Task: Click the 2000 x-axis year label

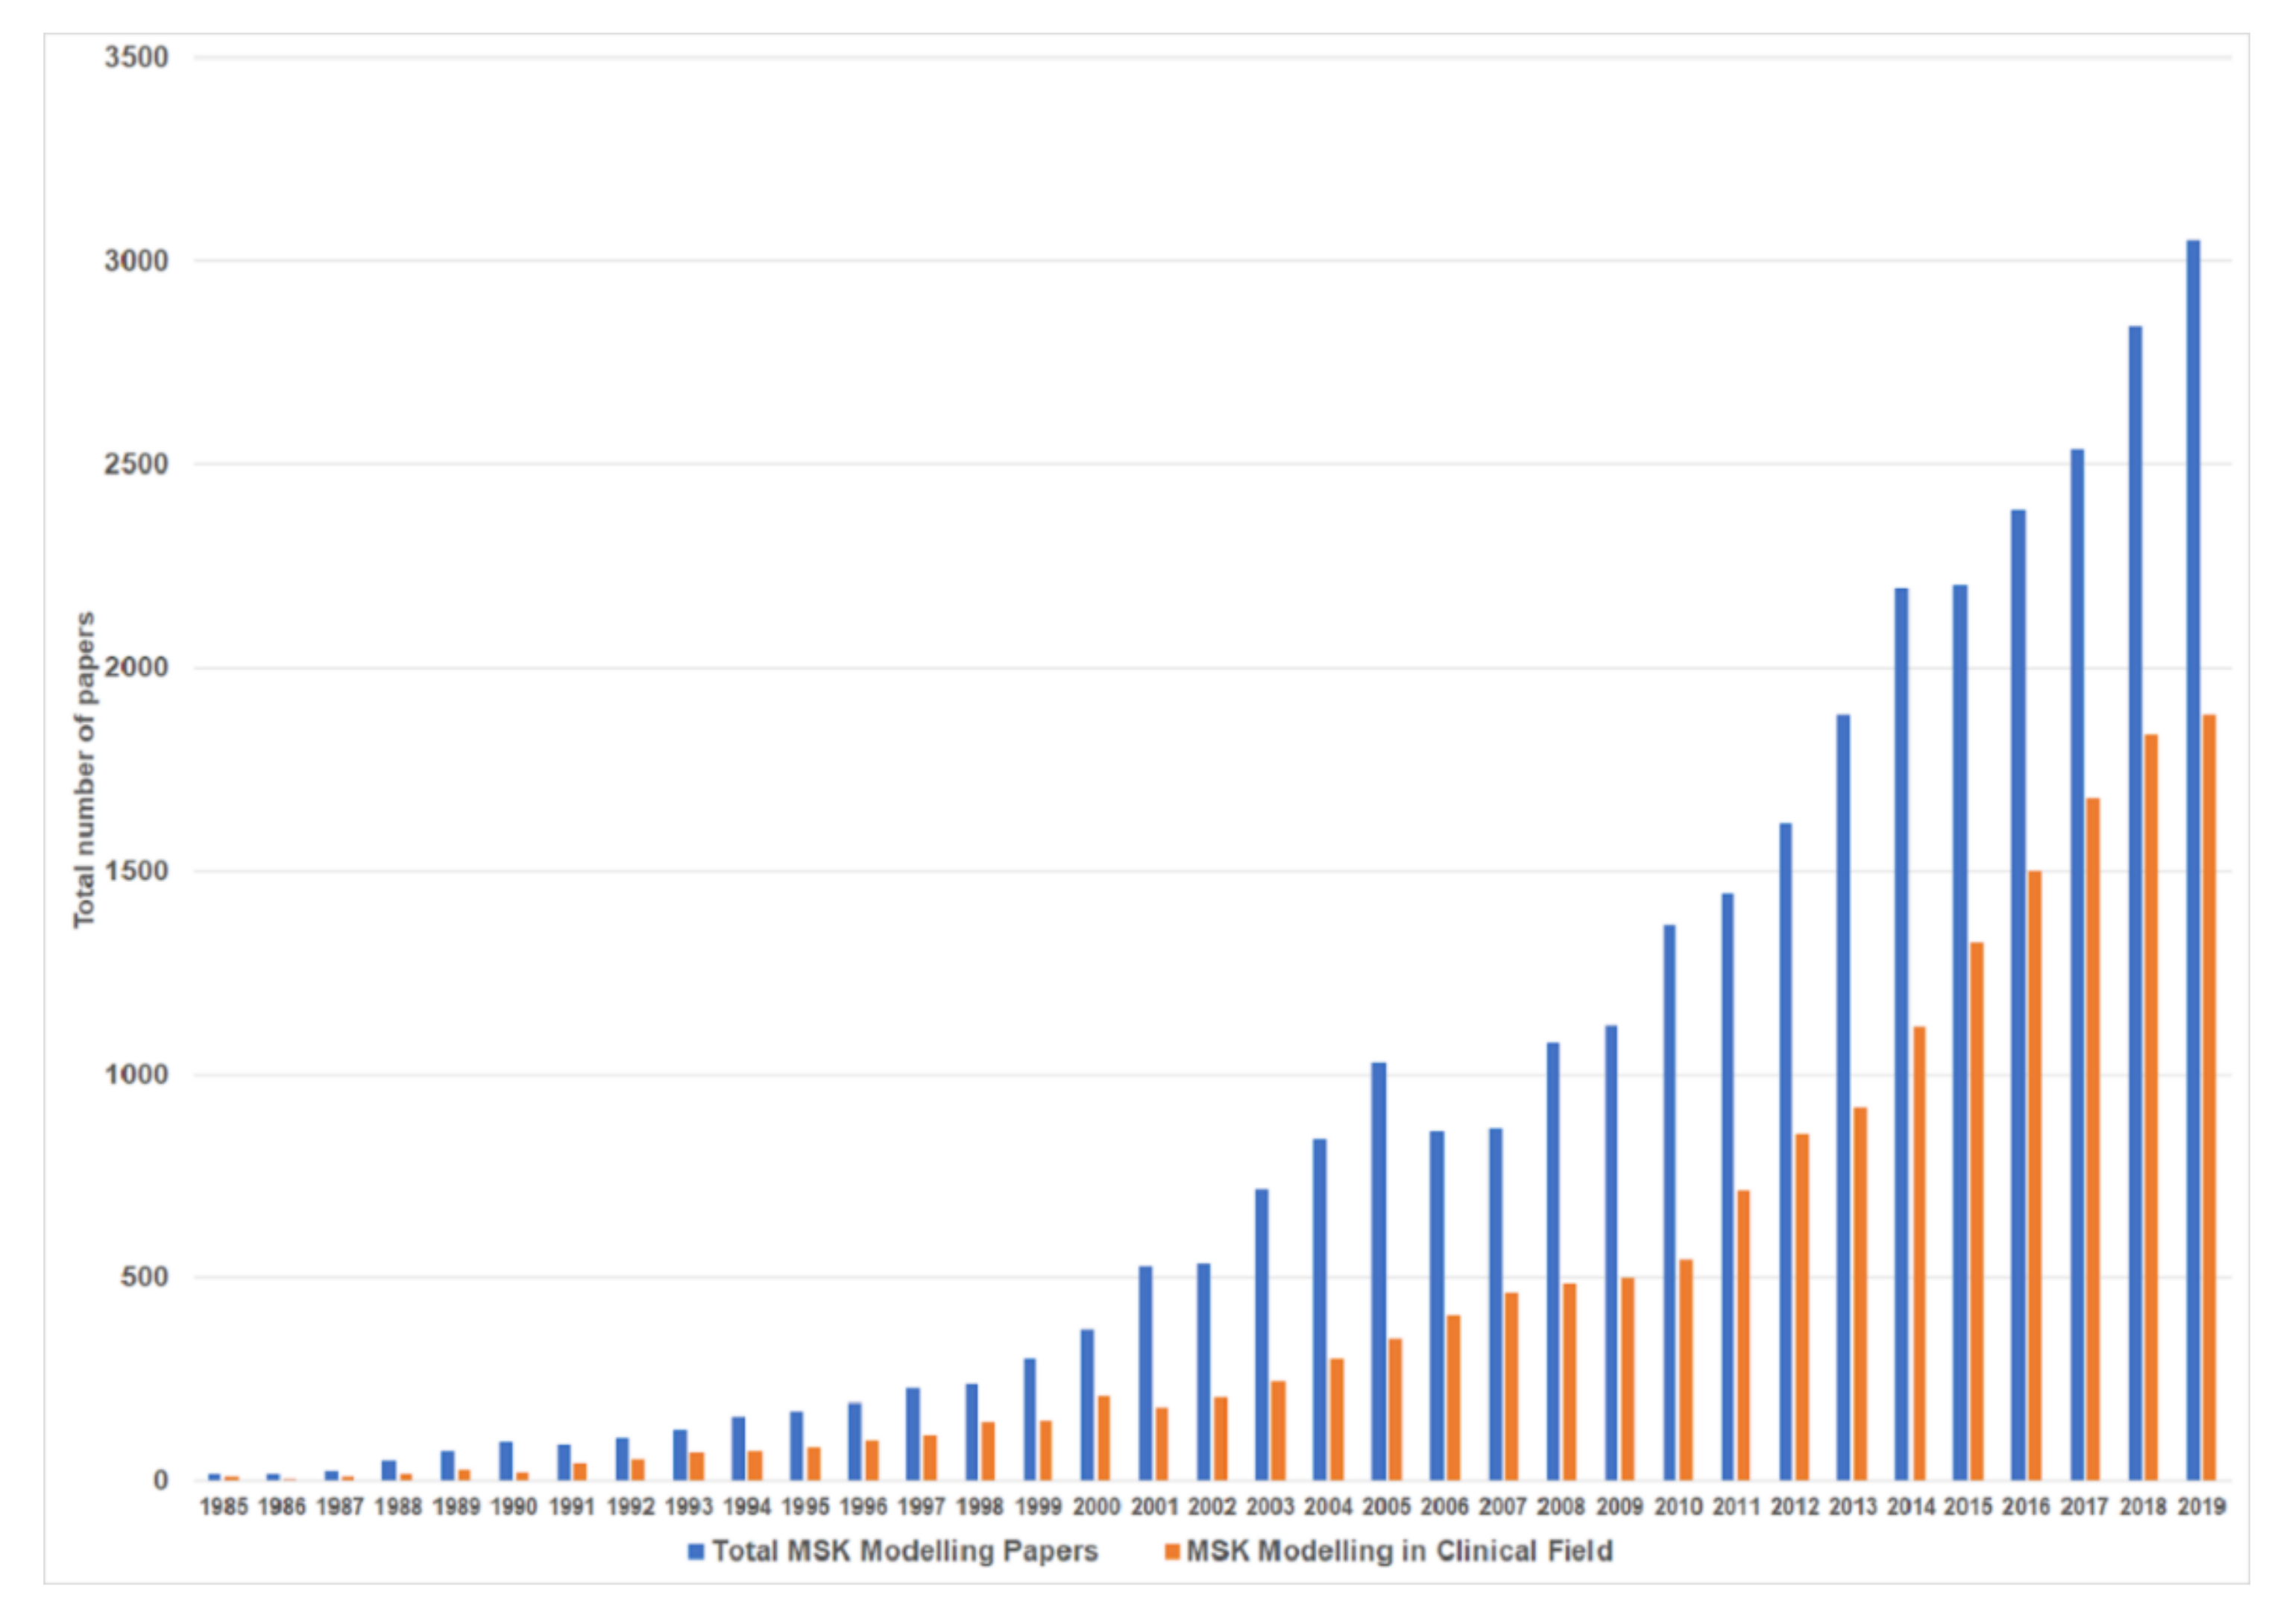Action: click(1096, 1507)
